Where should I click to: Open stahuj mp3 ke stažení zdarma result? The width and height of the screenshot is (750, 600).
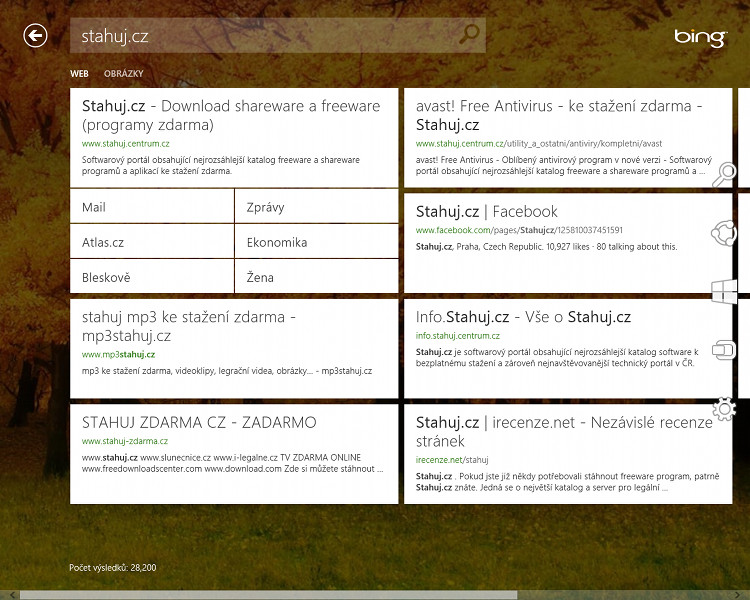(x=188, y=326)
